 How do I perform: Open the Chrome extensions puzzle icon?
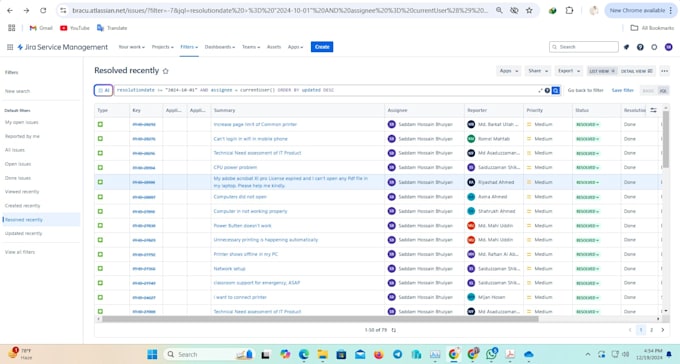point(569,10)
